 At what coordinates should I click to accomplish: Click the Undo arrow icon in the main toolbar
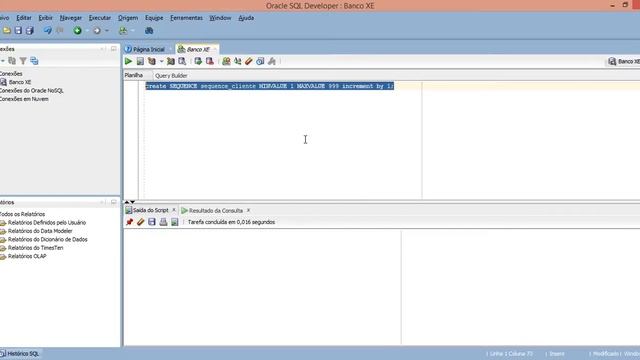48,31
